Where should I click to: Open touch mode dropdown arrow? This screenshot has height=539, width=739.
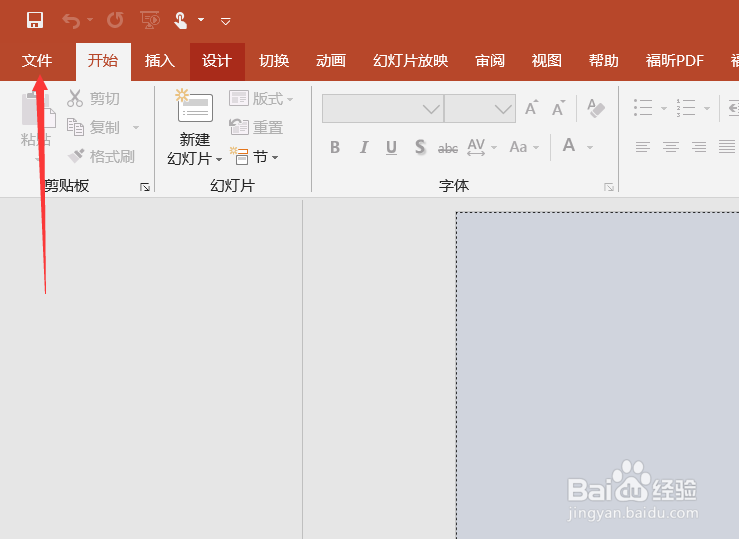(x=201, y=20)
